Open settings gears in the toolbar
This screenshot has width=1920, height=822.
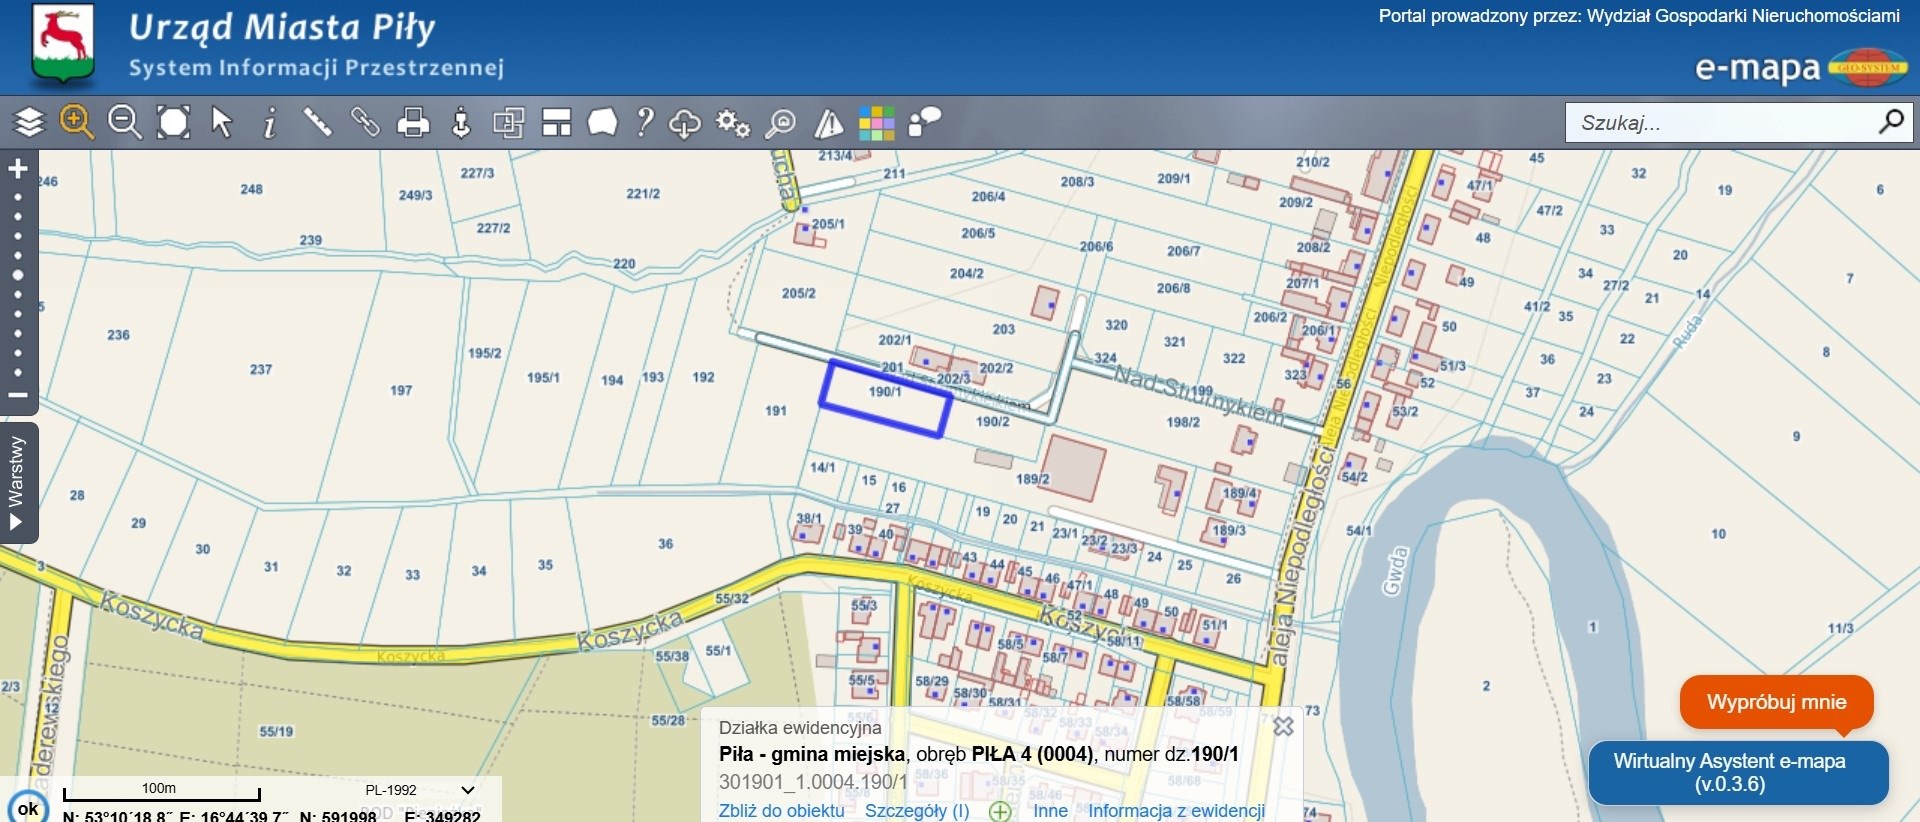click(x=733, y=123)
